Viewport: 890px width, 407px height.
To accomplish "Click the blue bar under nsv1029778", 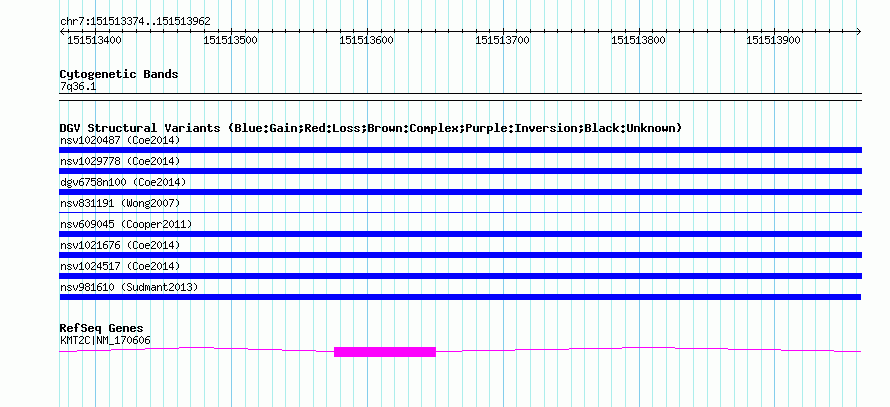I will pos(460,171).
